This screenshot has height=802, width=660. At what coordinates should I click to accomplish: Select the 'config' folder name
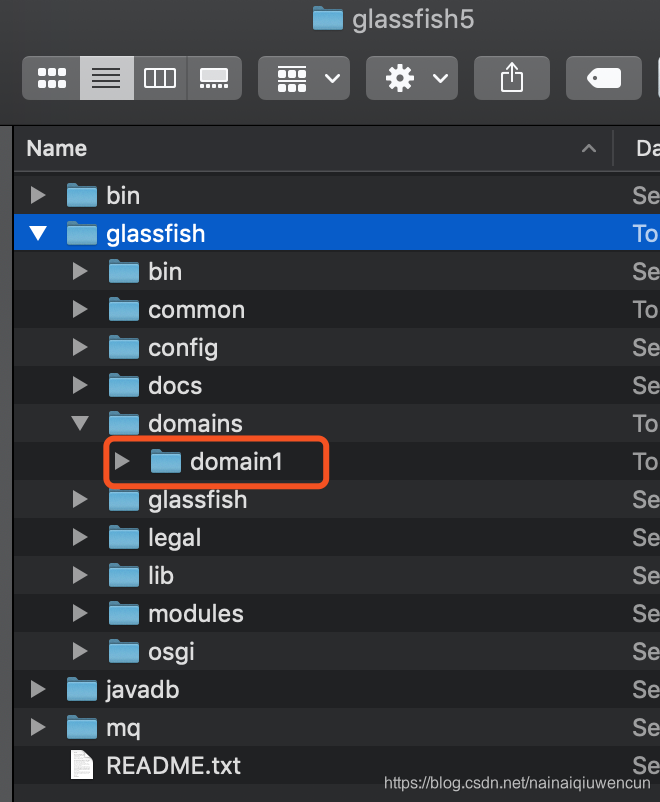point(183,348)
